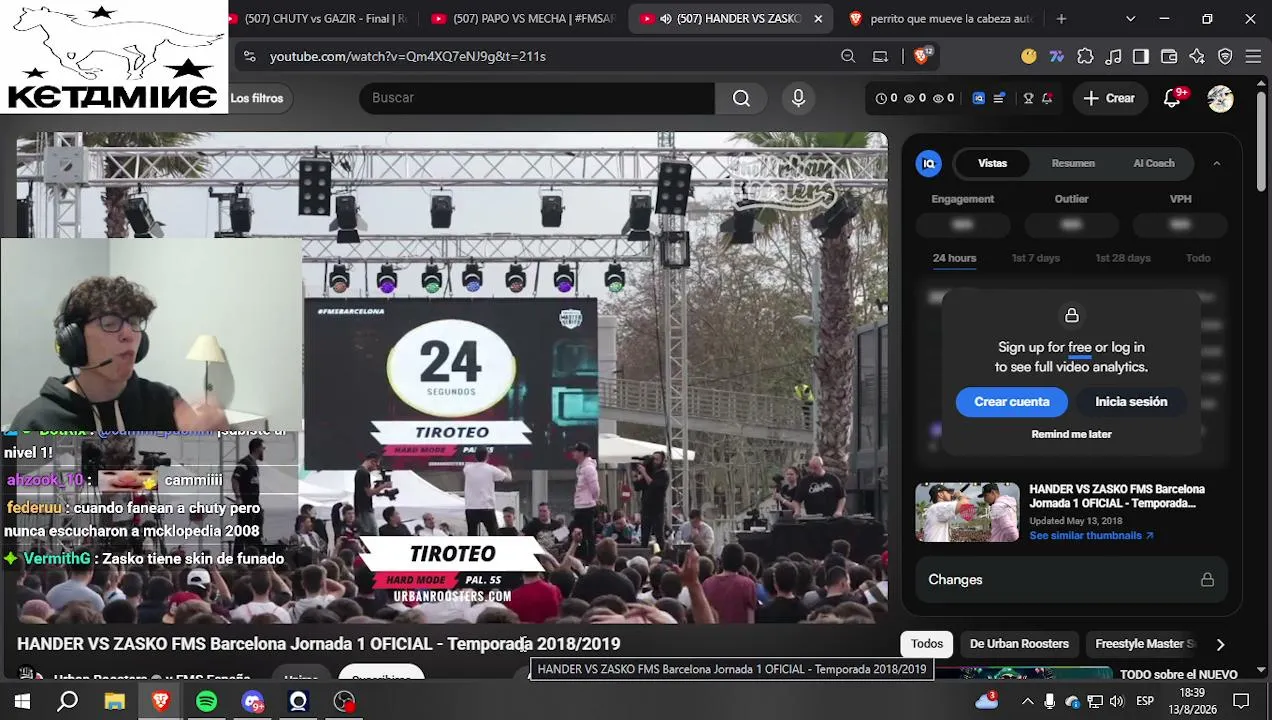Click the Inicia sesión button
1272x720 pixels.
tap(1131, 402)
